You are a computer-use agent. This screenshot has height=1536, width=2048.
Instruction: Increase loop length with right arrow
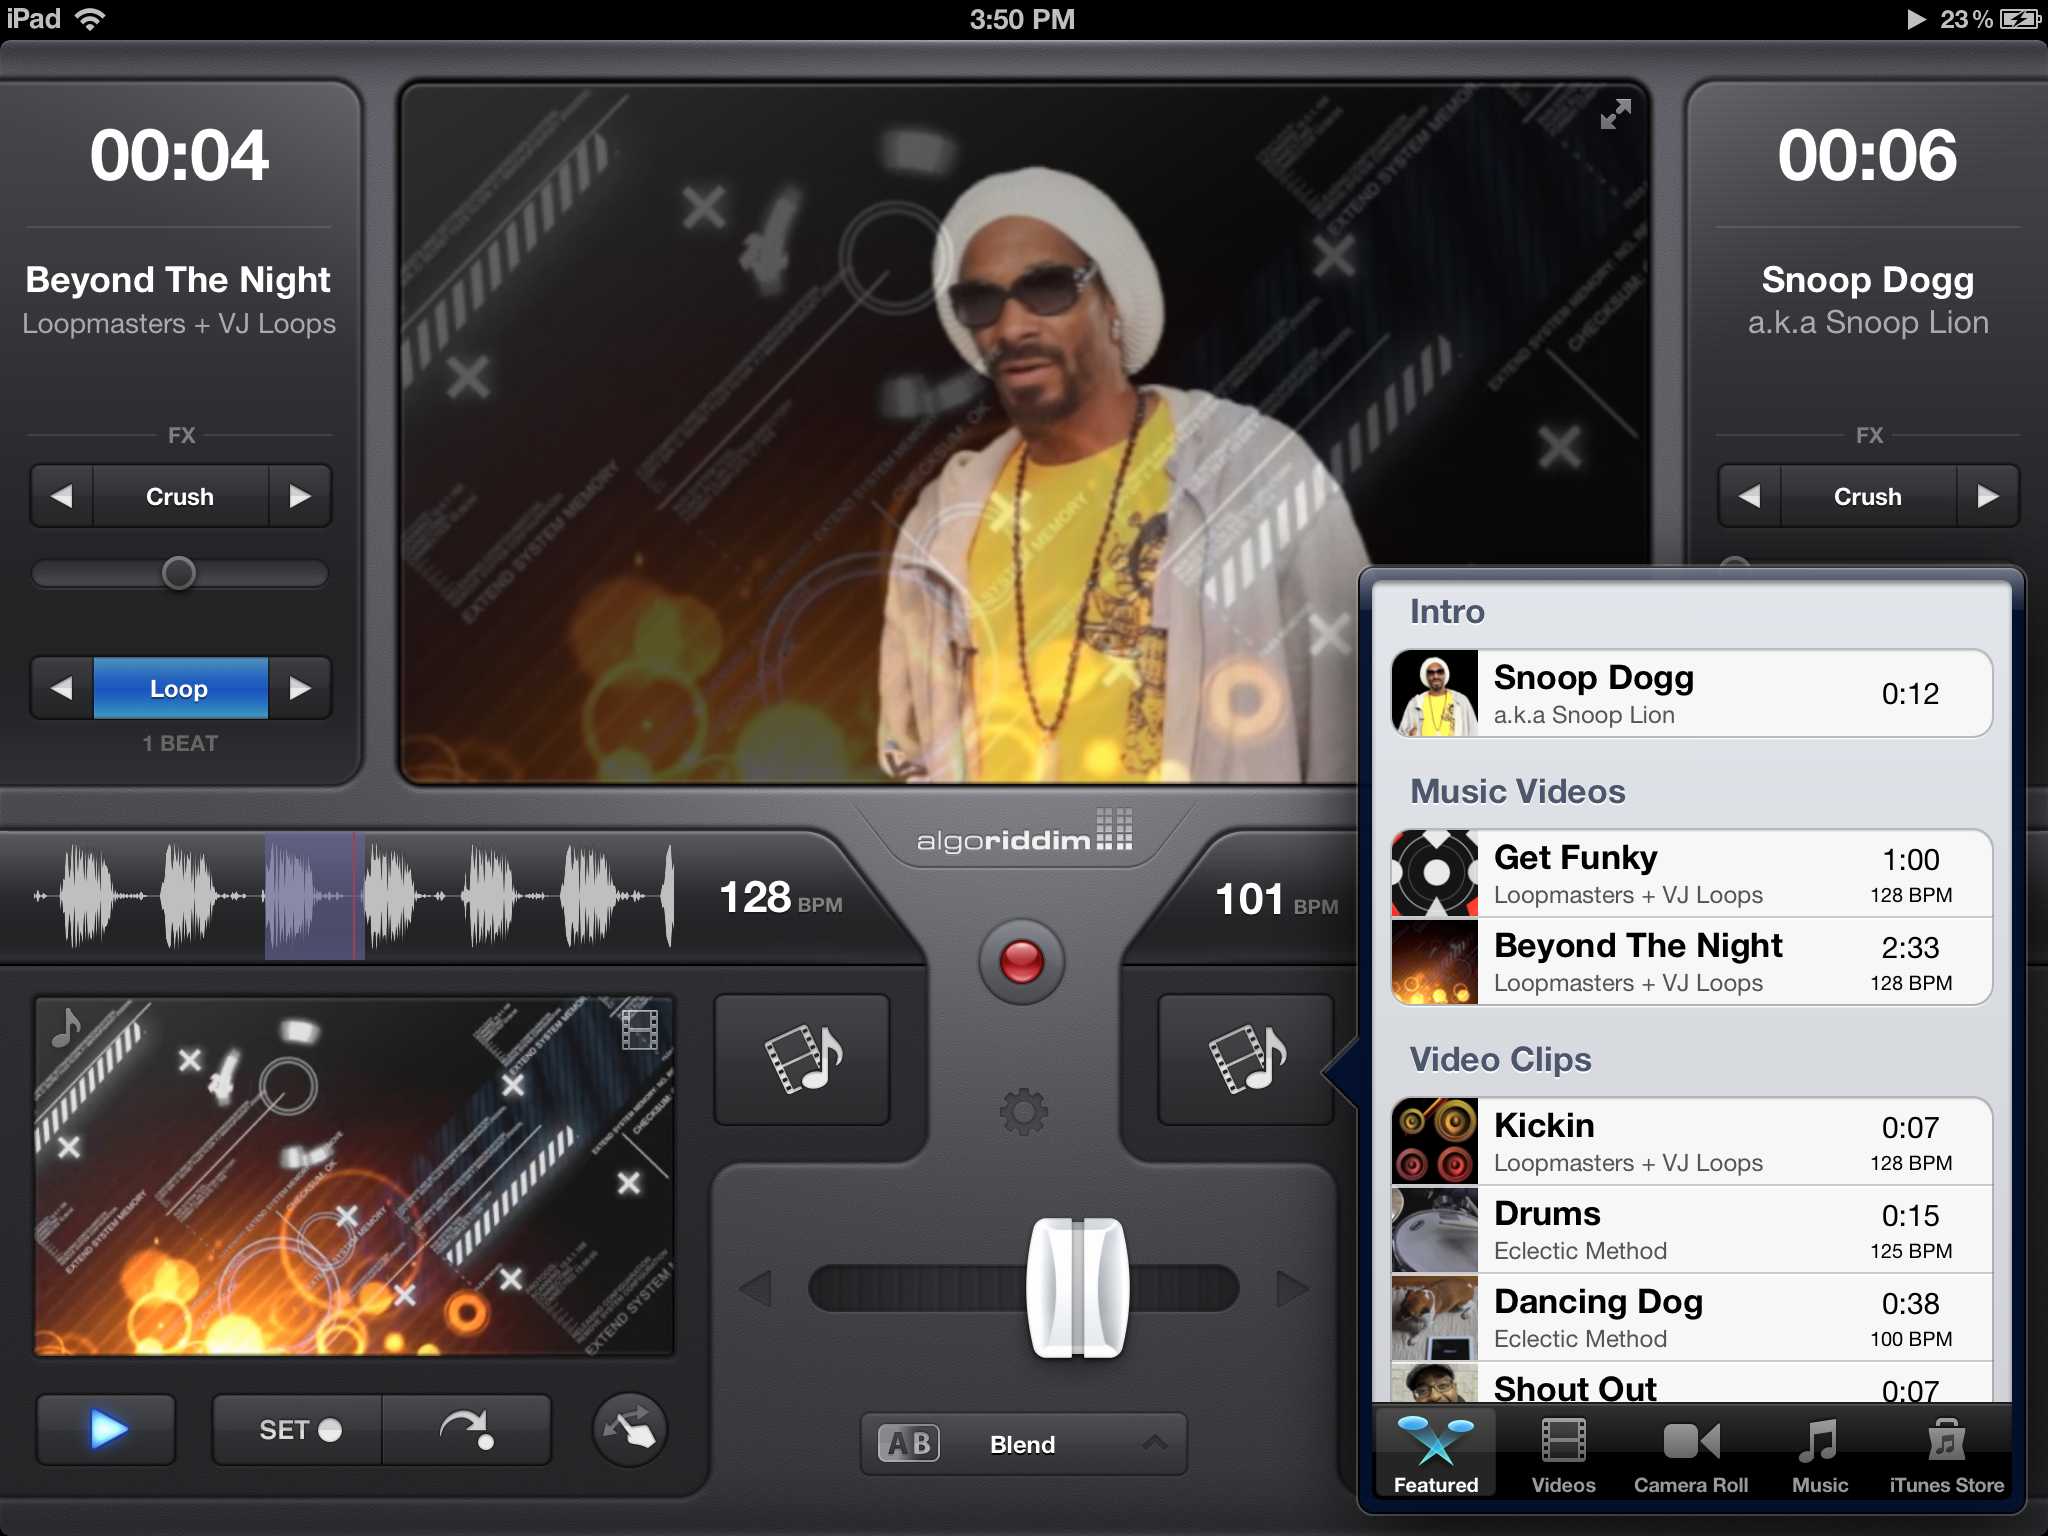coord(299,688)
